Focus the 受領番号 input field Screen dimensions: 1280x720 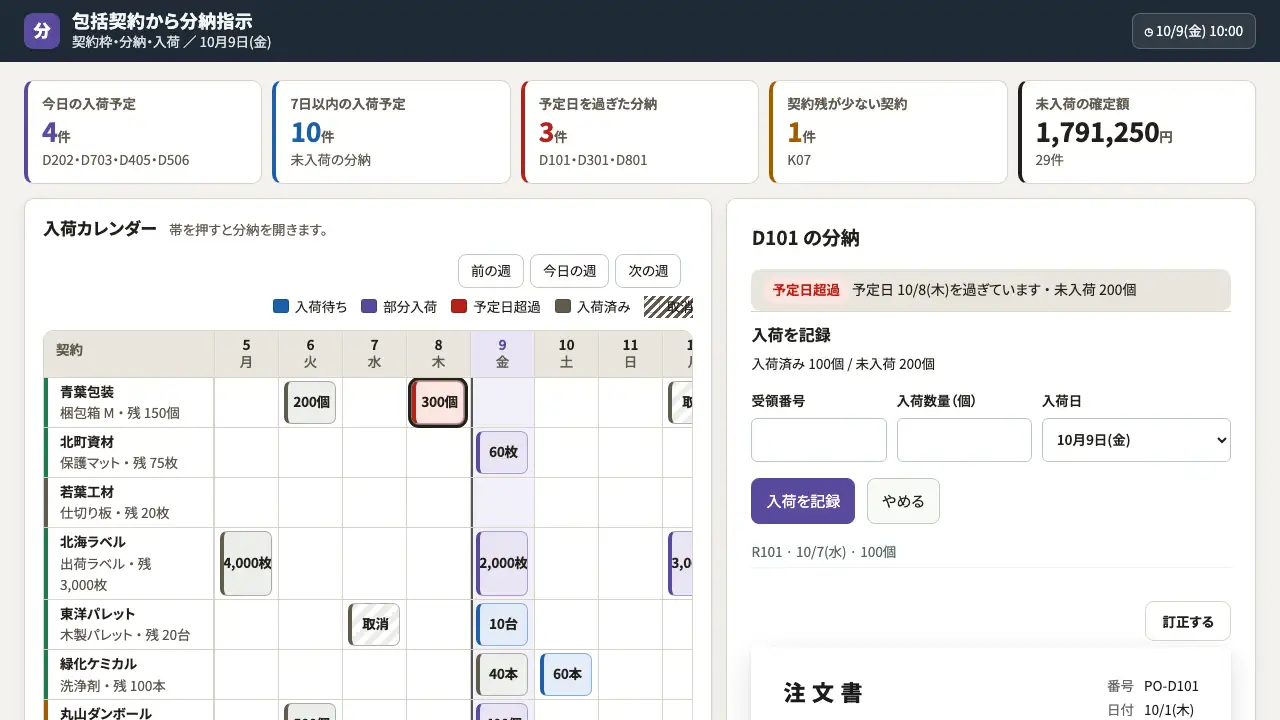[819, 440]
